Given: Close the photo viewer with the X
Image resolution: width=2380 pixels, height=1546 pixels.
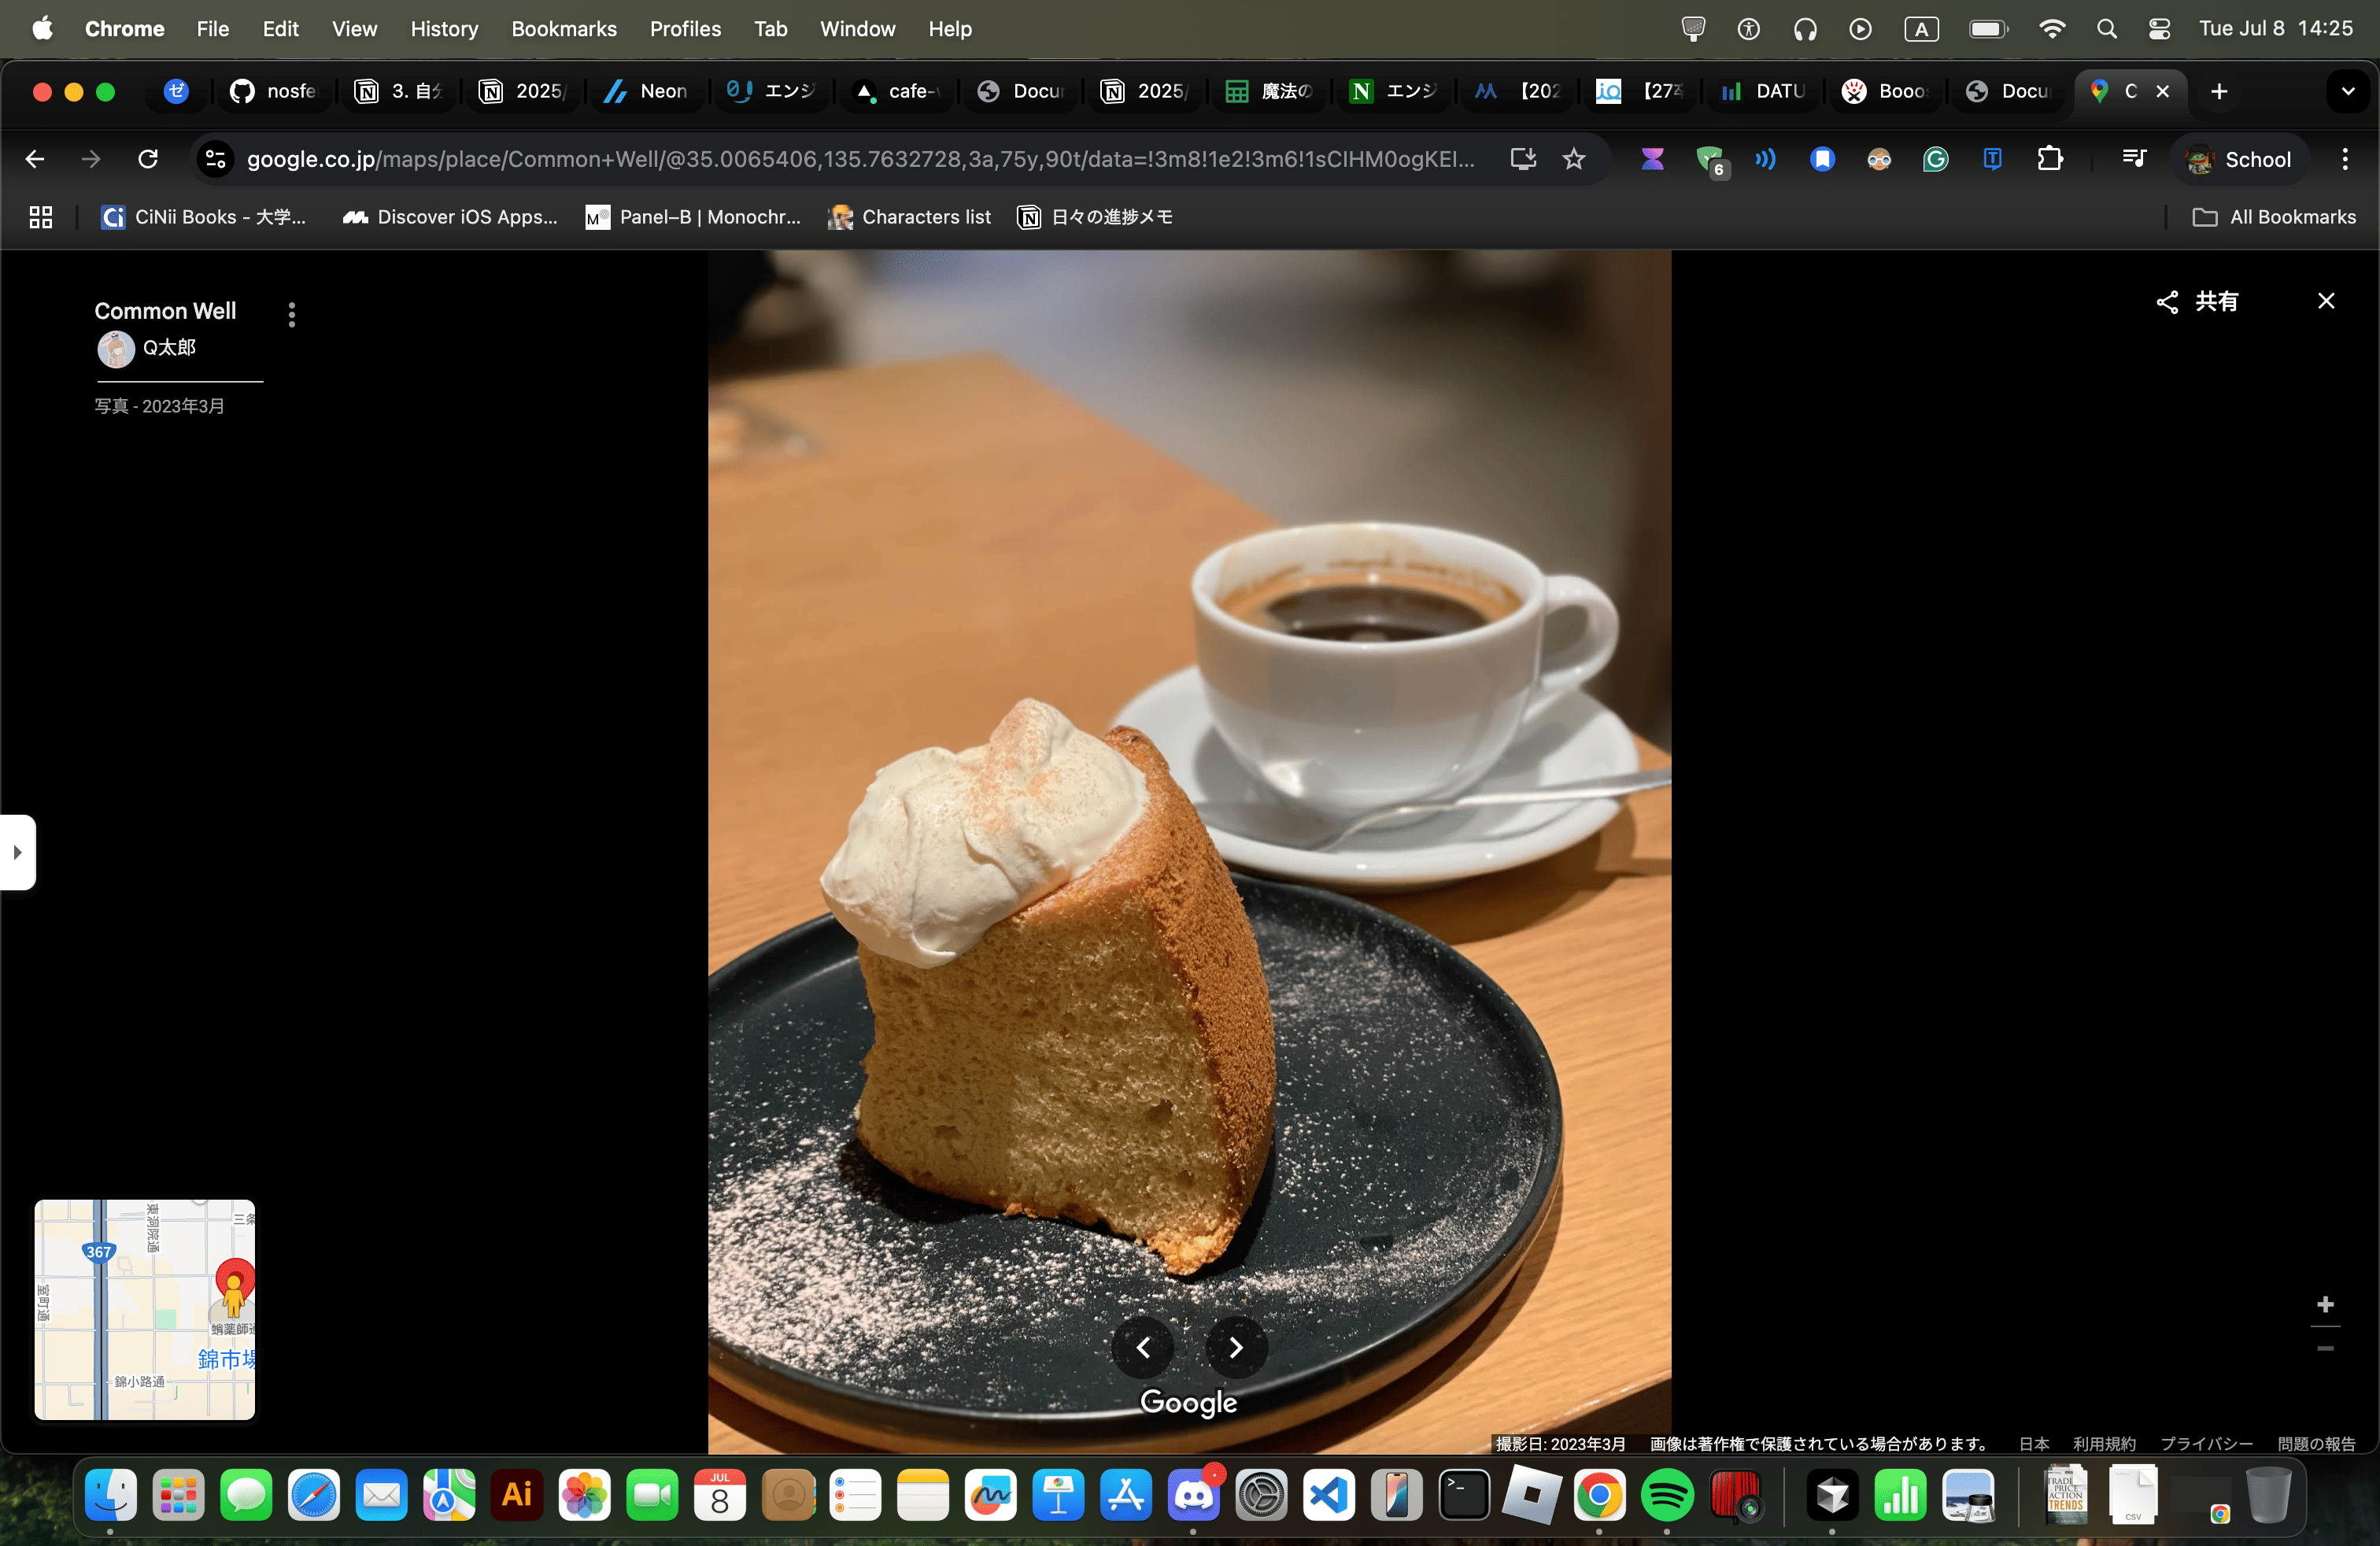Looking at the screenshot, I should pyautogui.click(x=2326, y=301).
